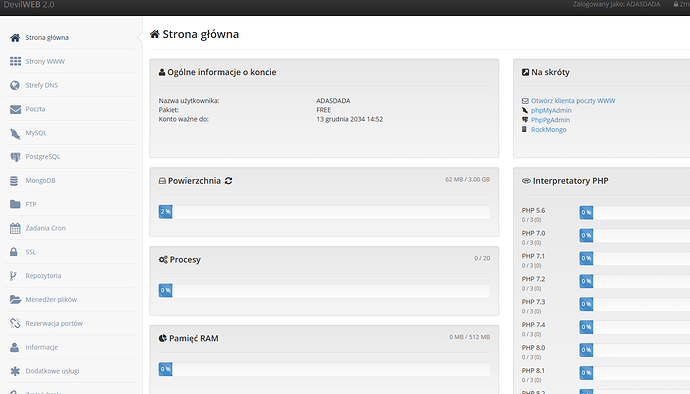This screenshot has width=690, height=394.
Task: Click the MongoDB database icon
Action: tap(14, 181)
